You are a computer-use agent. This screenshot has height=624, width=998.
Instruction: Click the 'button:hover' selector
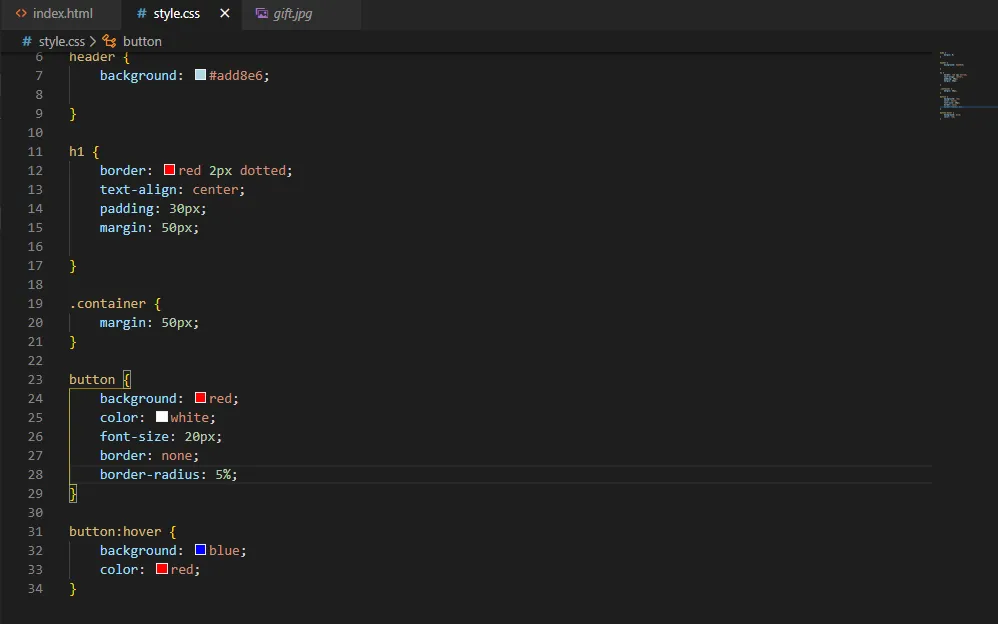(x=115, y=532)
